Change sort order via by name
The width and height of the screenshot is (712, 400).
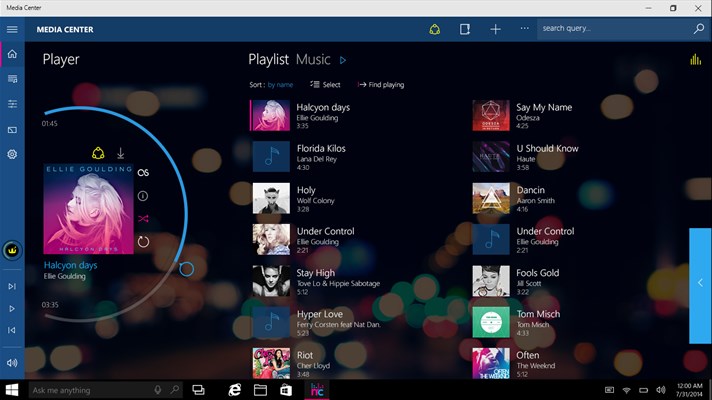pos(280,85)
